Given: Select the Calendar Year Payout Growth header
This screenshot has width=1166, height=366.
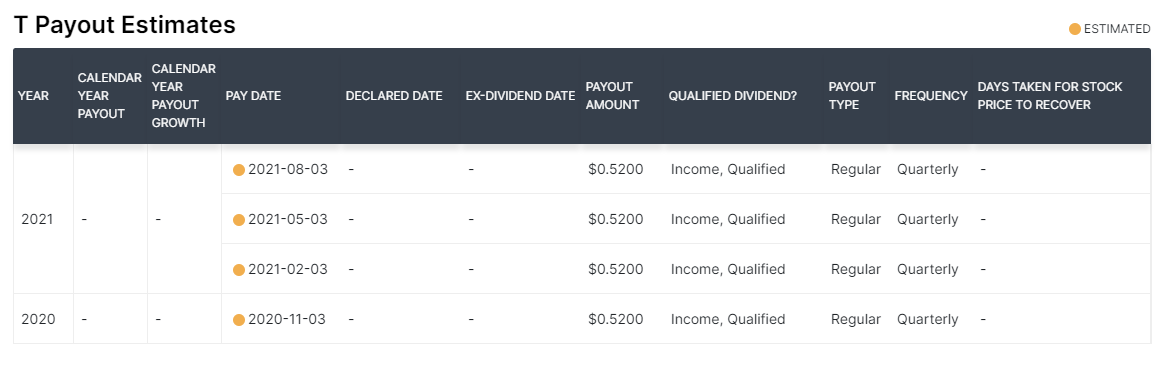Looking at the screenshot, I should pos(184,96).
